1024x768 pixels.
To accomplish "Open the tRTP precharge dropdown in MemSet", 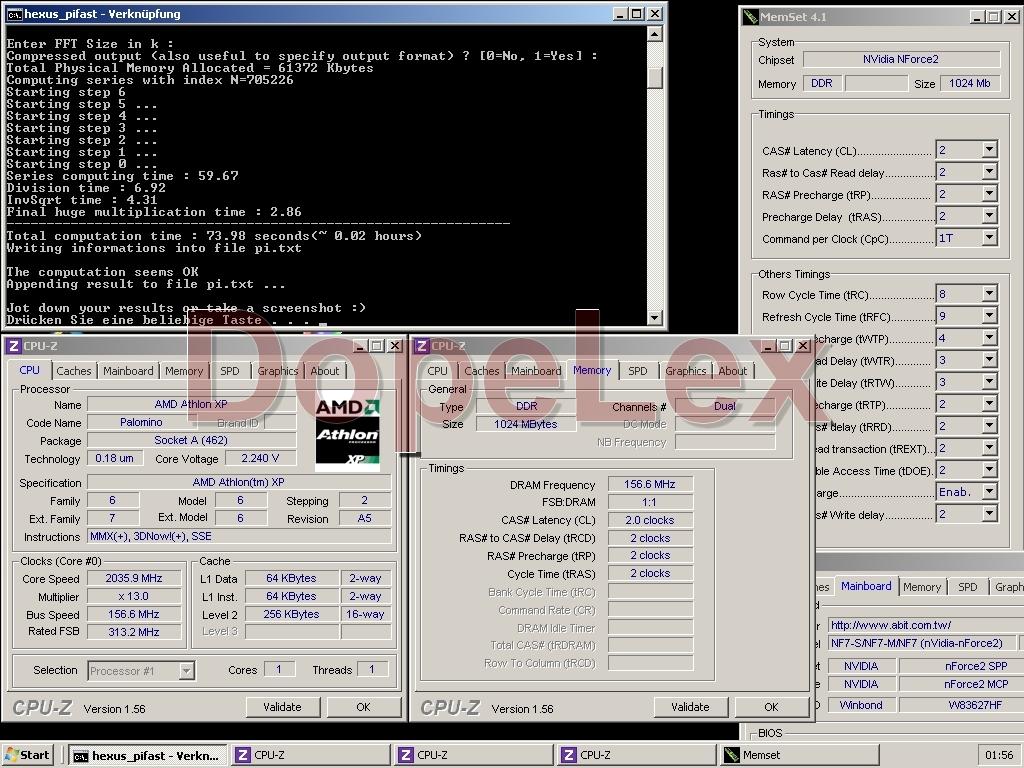I will 989,405.
